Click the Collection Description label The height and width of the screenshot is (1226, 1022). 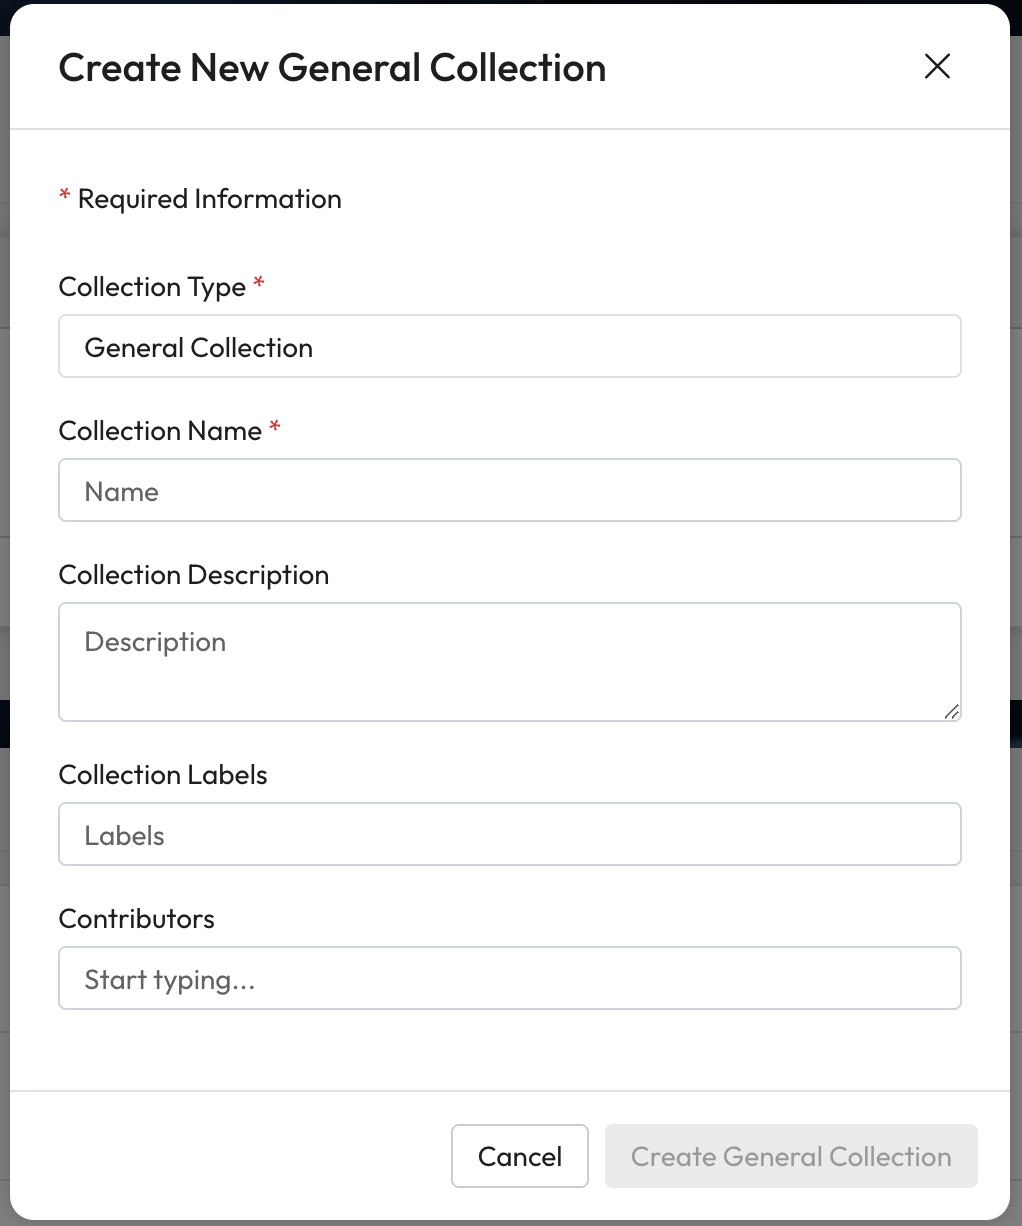(x=193, y=575)
